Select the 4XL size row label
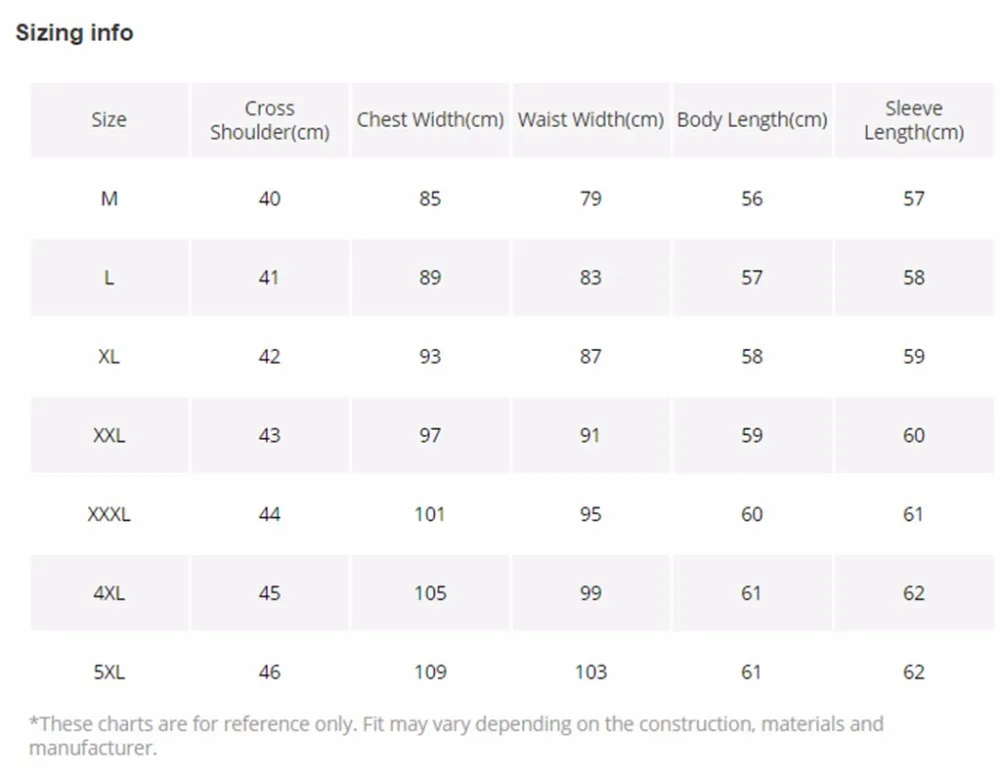 coord(109,594)
